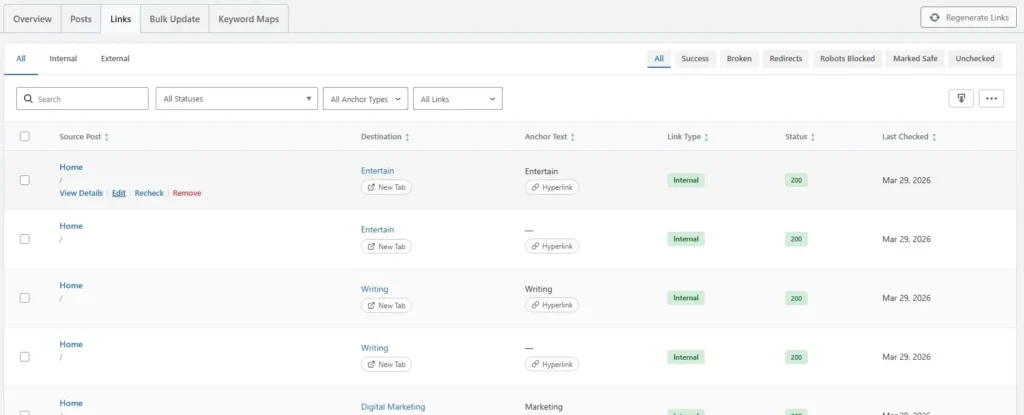Select the checkbox for Writing row
This screenshot has height=415, width=1024.
pos(25,298)
